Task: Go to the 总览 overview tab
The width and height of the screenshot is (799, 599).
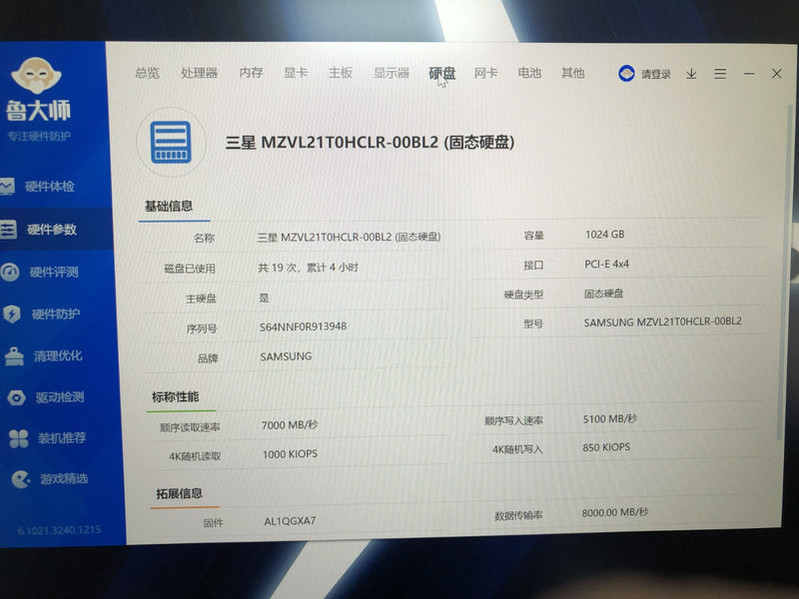Action: (147, 73)
